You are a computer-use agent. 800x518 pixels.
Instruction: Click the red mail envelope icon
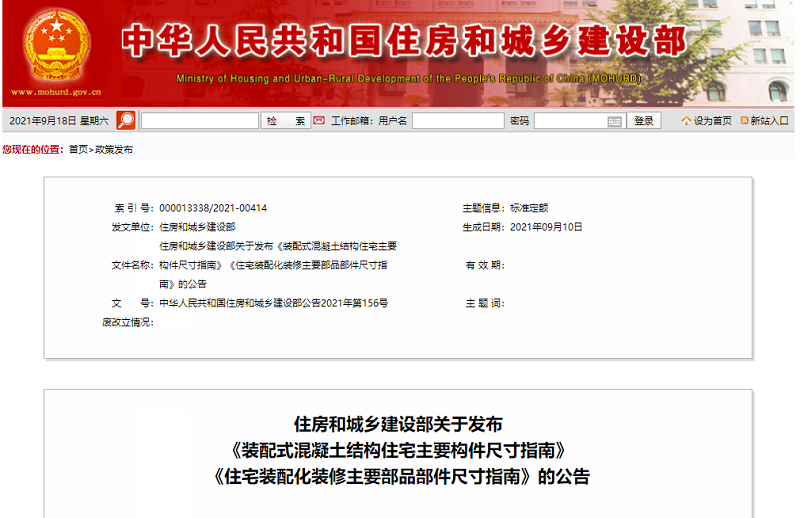click(x=319, y=120)
